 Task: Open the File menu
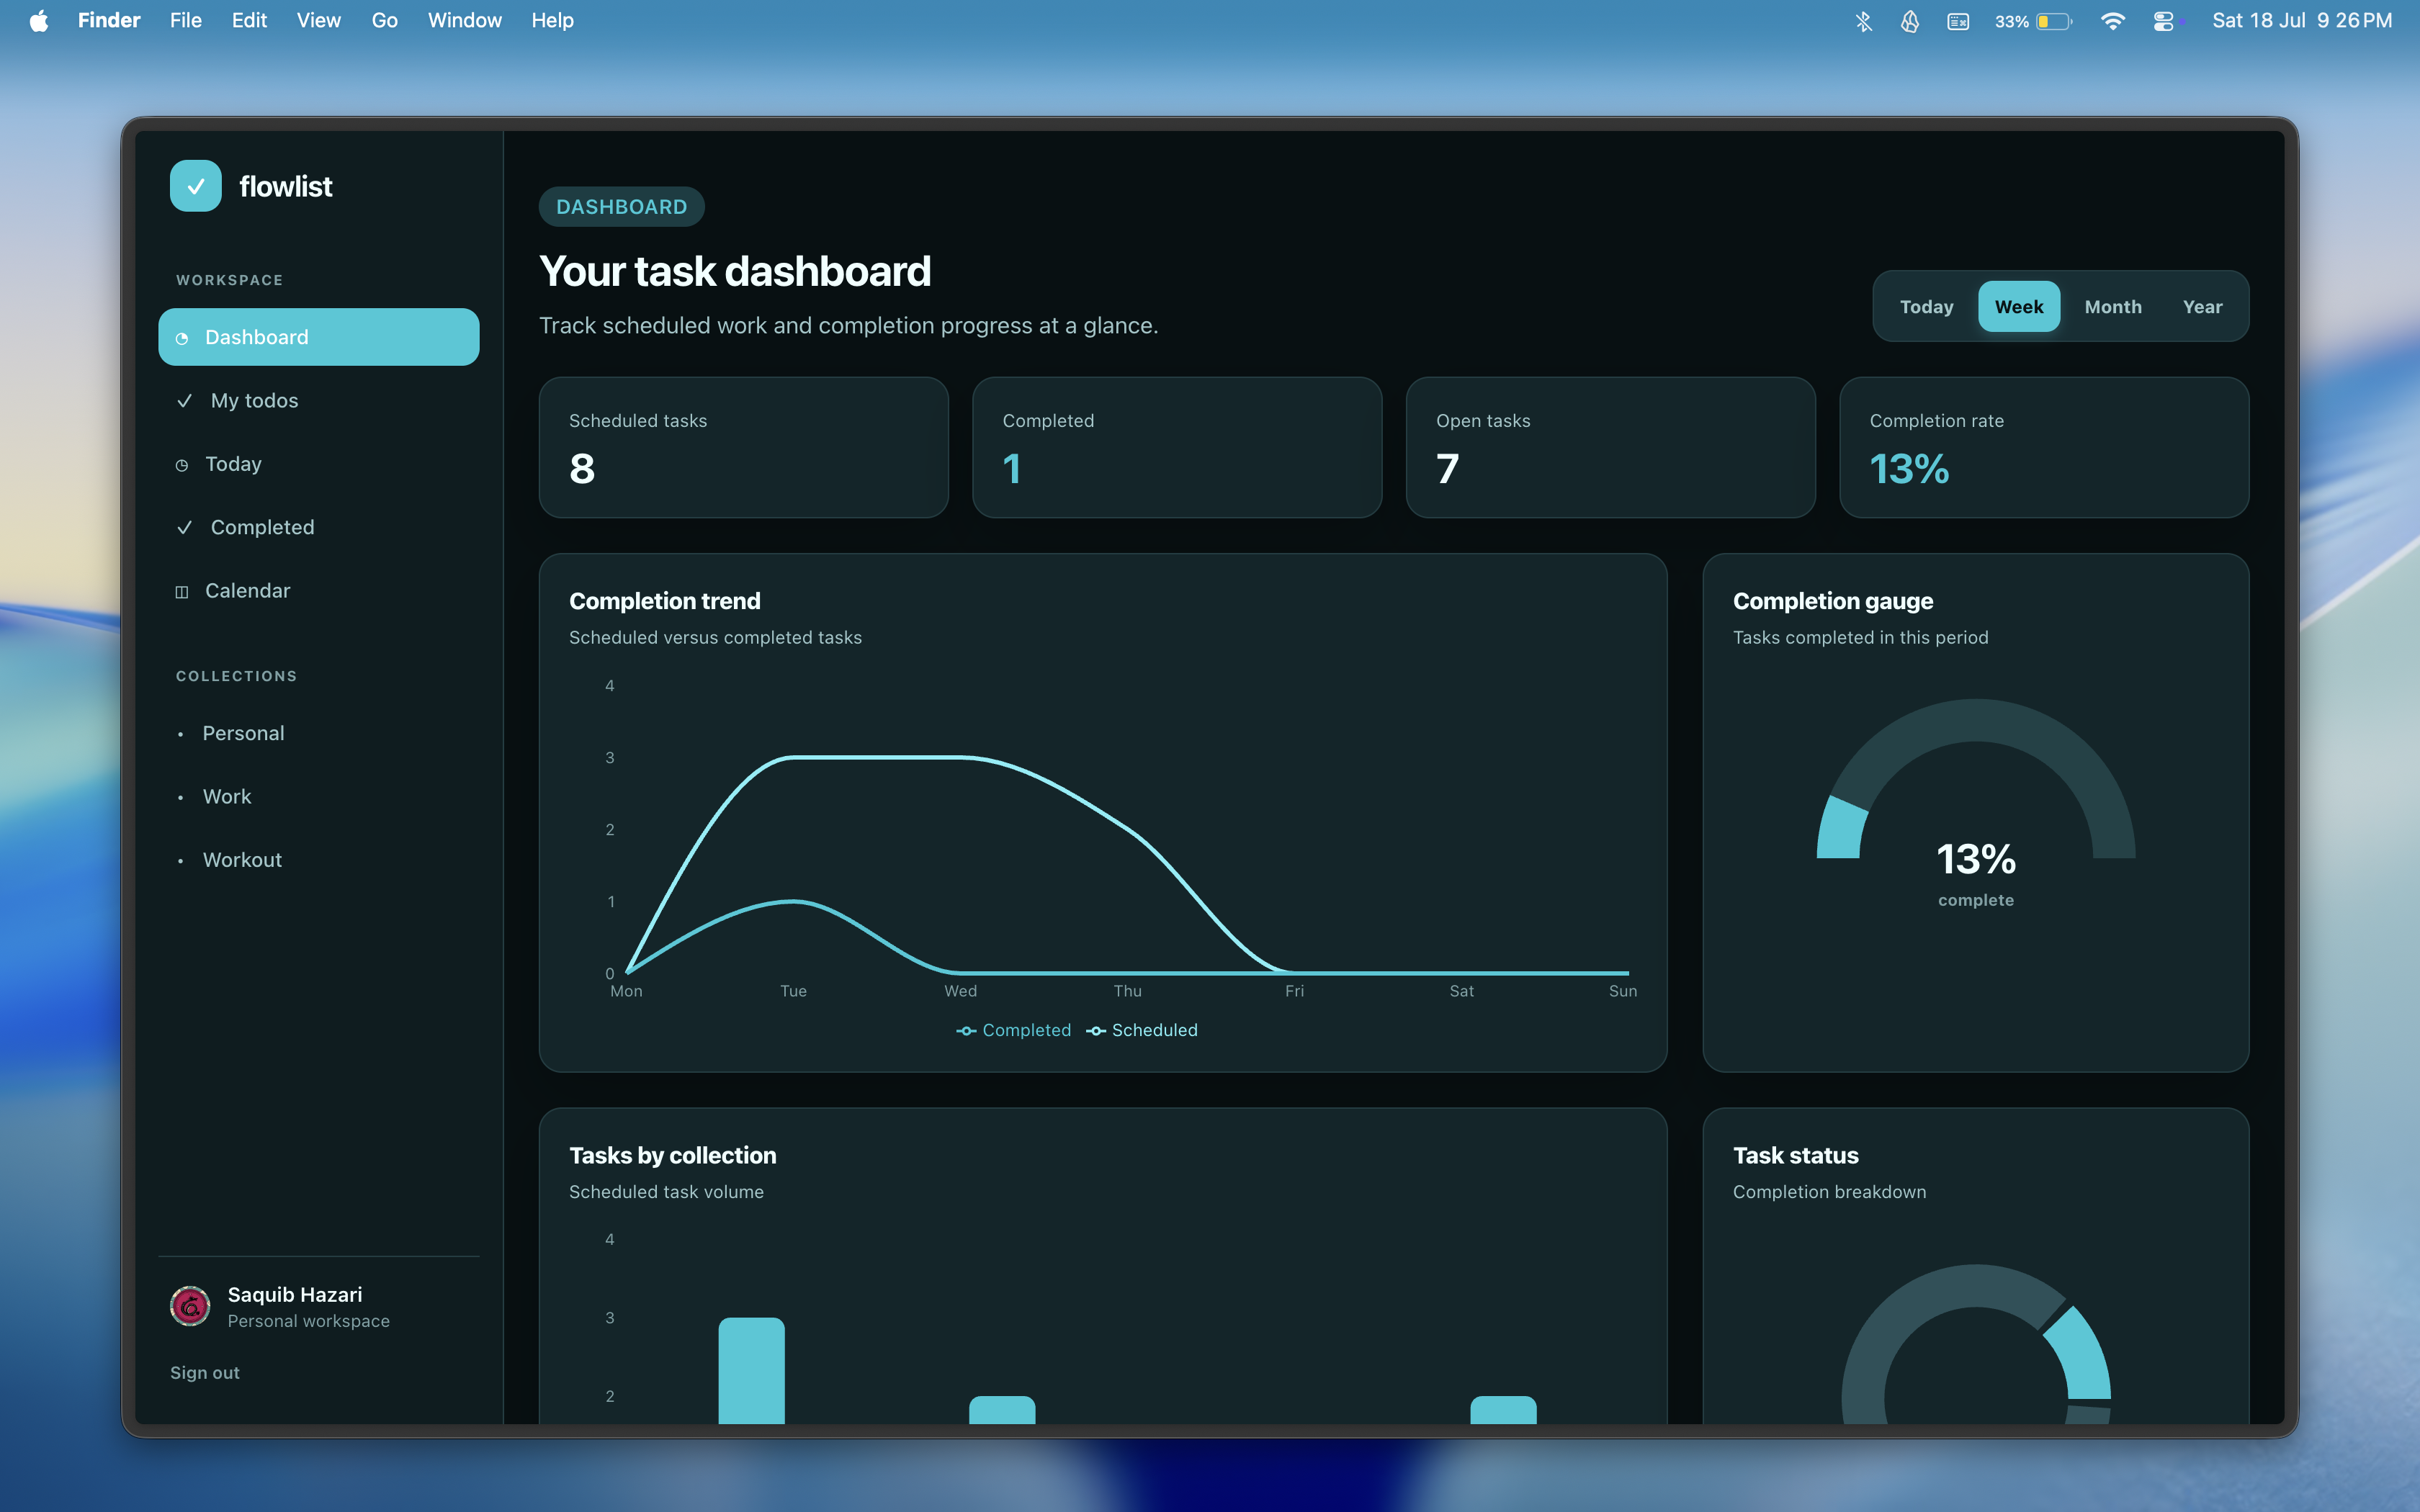[x=185, y=21]
